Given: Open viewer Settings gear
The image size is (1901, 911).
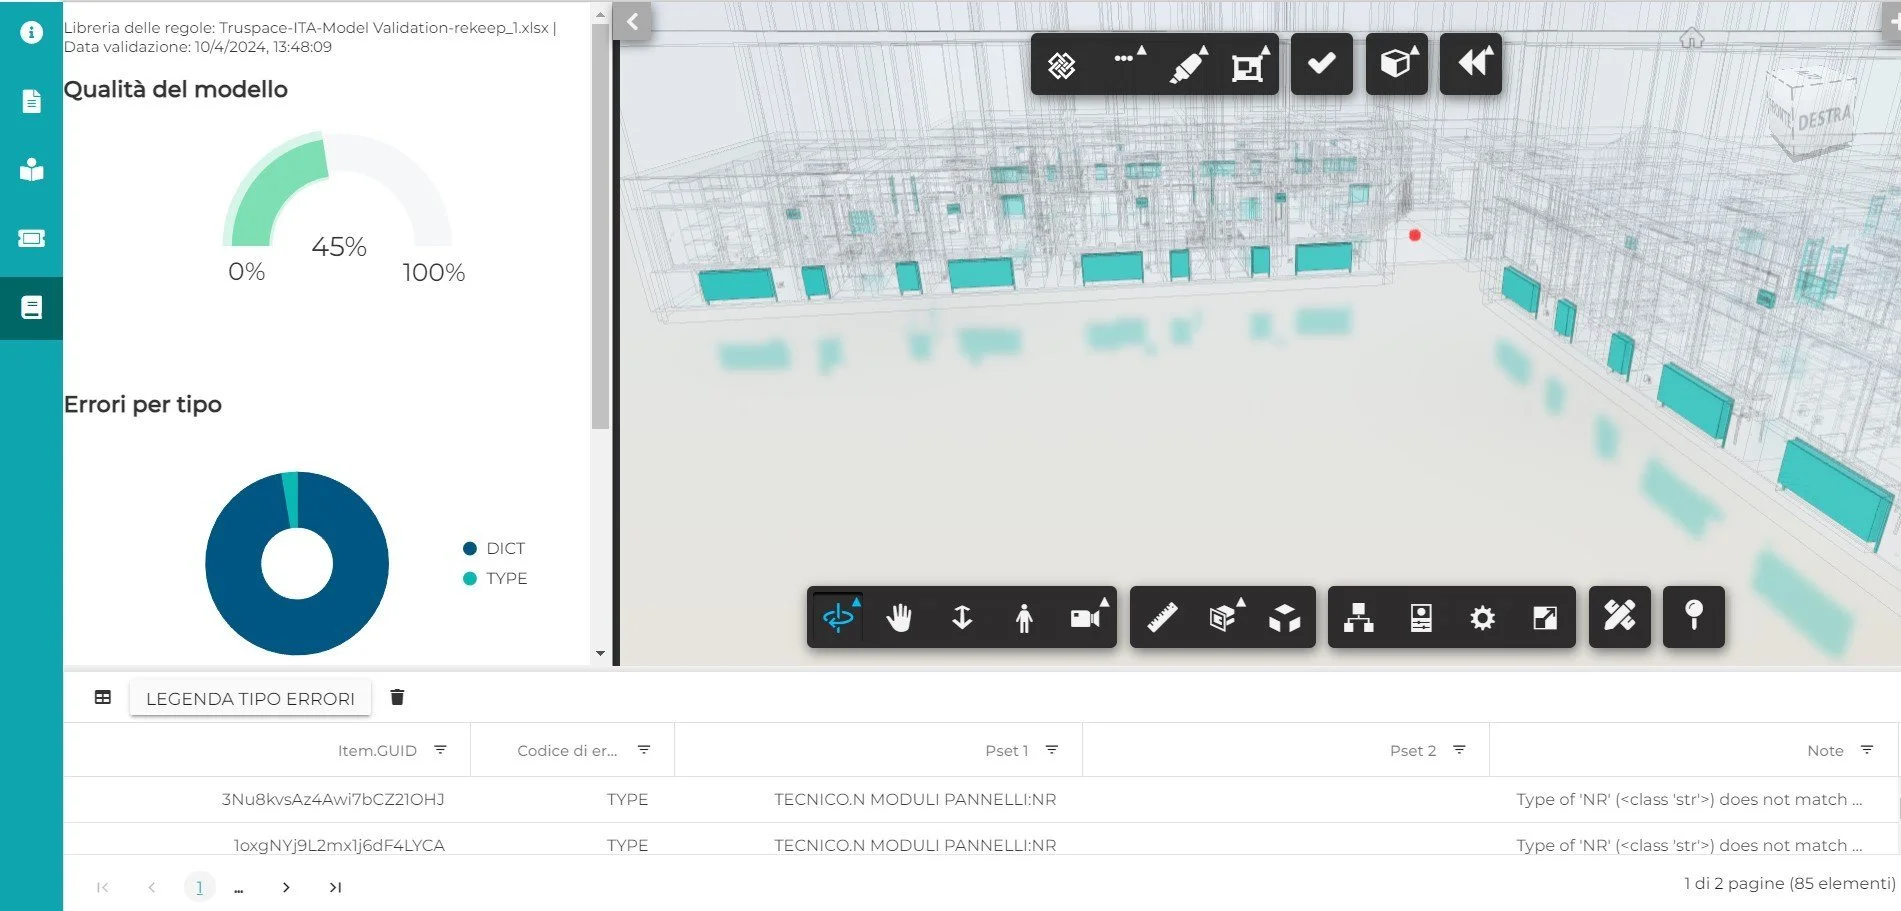Looking at the screenshot, I should [x=1482, y=618].
